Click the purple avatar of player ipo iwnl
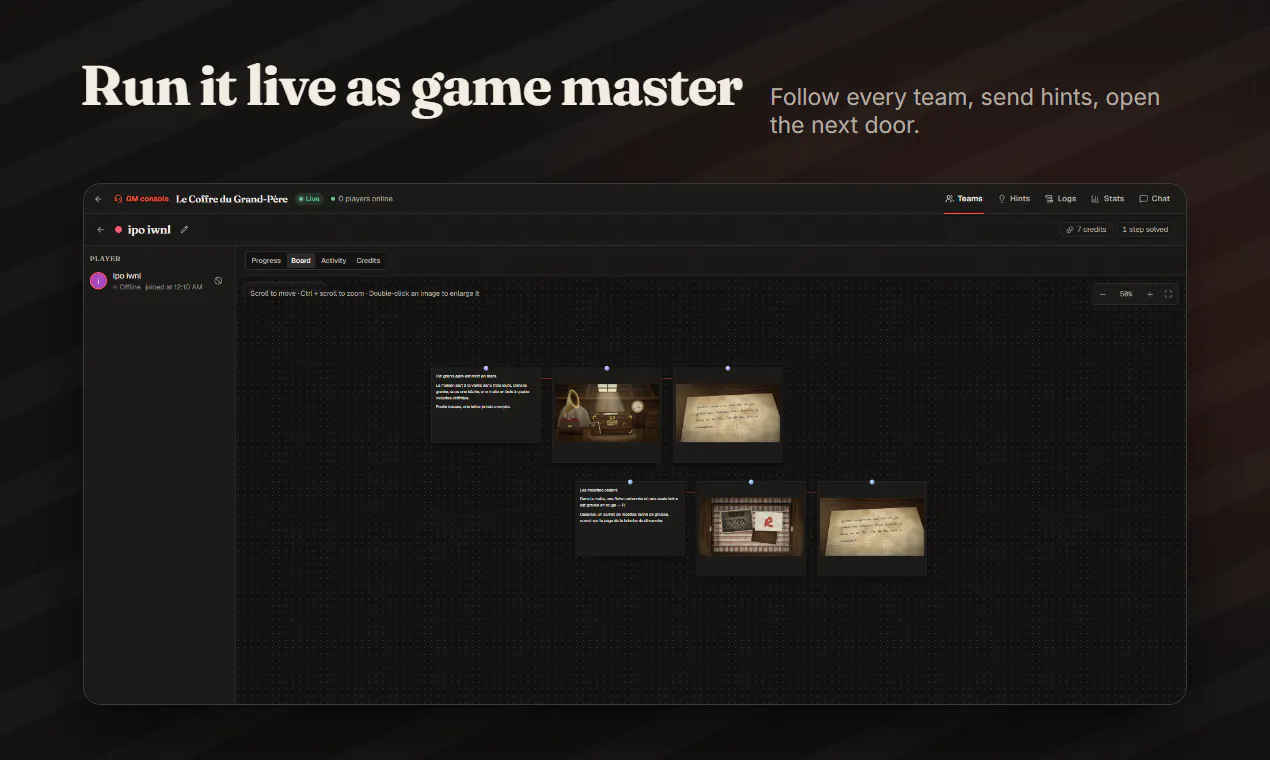Image resolution: width=1270 pixels, height=760 pixels. click(x=99, y=281)
